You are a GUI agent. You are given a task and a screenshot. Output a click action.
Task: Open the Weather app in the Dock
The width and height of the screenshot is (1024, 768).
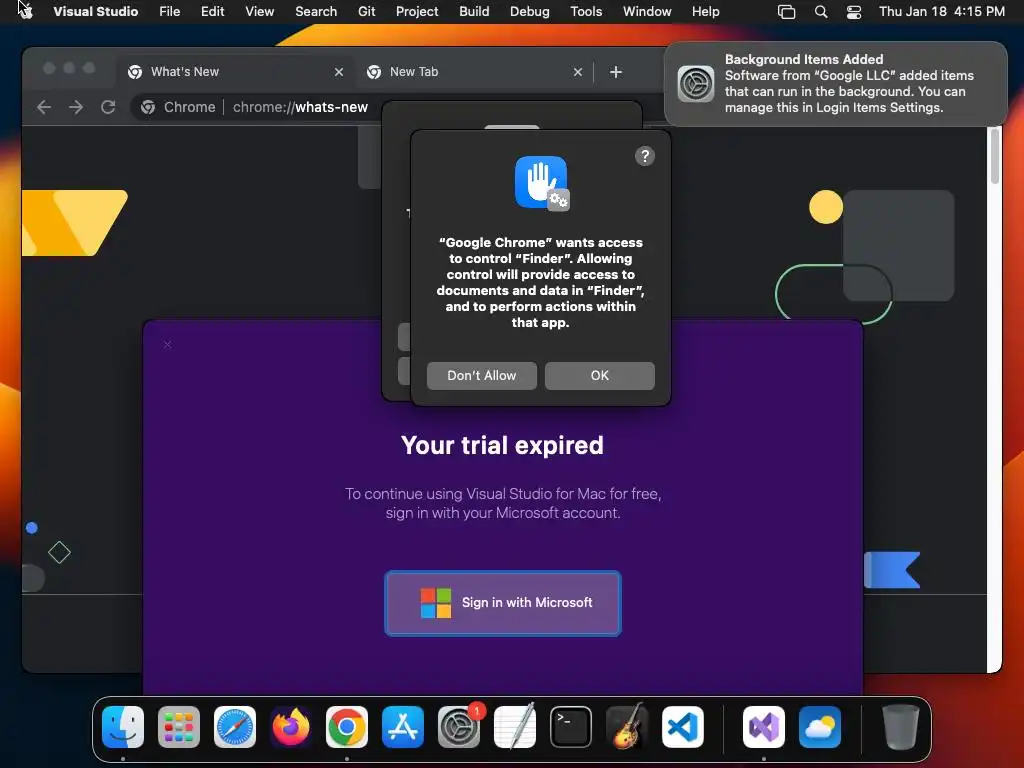(x=820, y=727)
